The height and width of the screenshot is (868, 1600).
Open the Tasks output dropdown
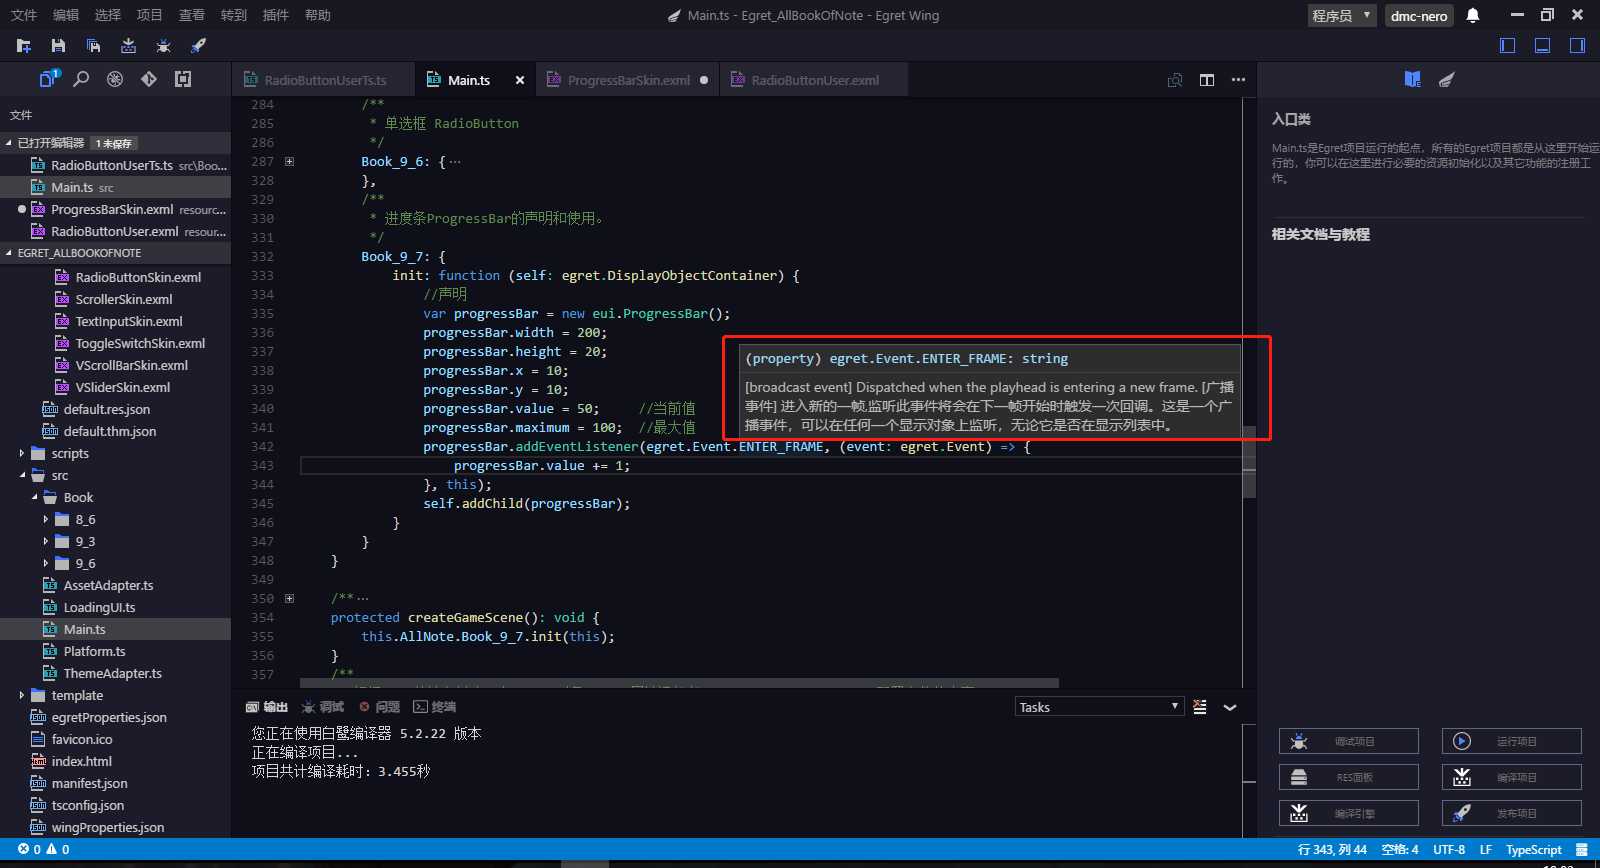[1099, 707]
